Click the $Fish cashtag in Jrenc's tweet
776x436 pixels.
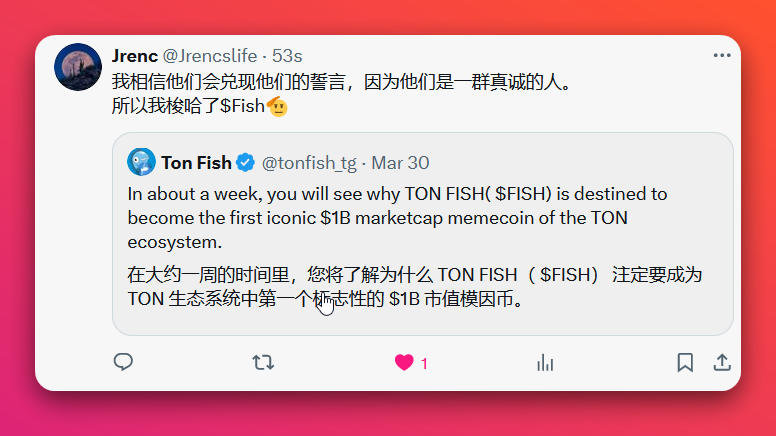point(242,105)
